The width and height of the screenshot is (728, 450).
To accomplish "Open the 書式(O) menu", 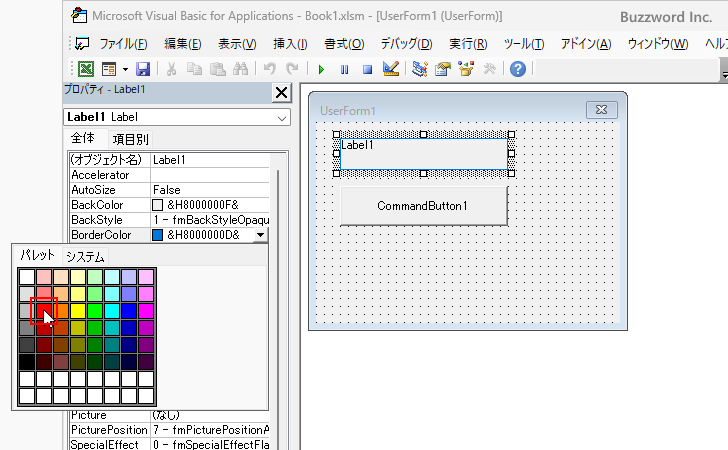I will (344, 44).
